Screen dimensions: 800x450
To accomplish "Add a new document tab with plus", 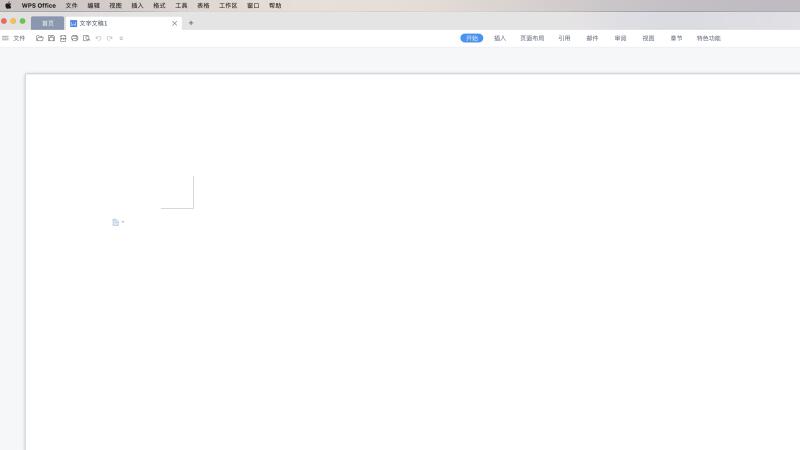I will coord(191,22).
